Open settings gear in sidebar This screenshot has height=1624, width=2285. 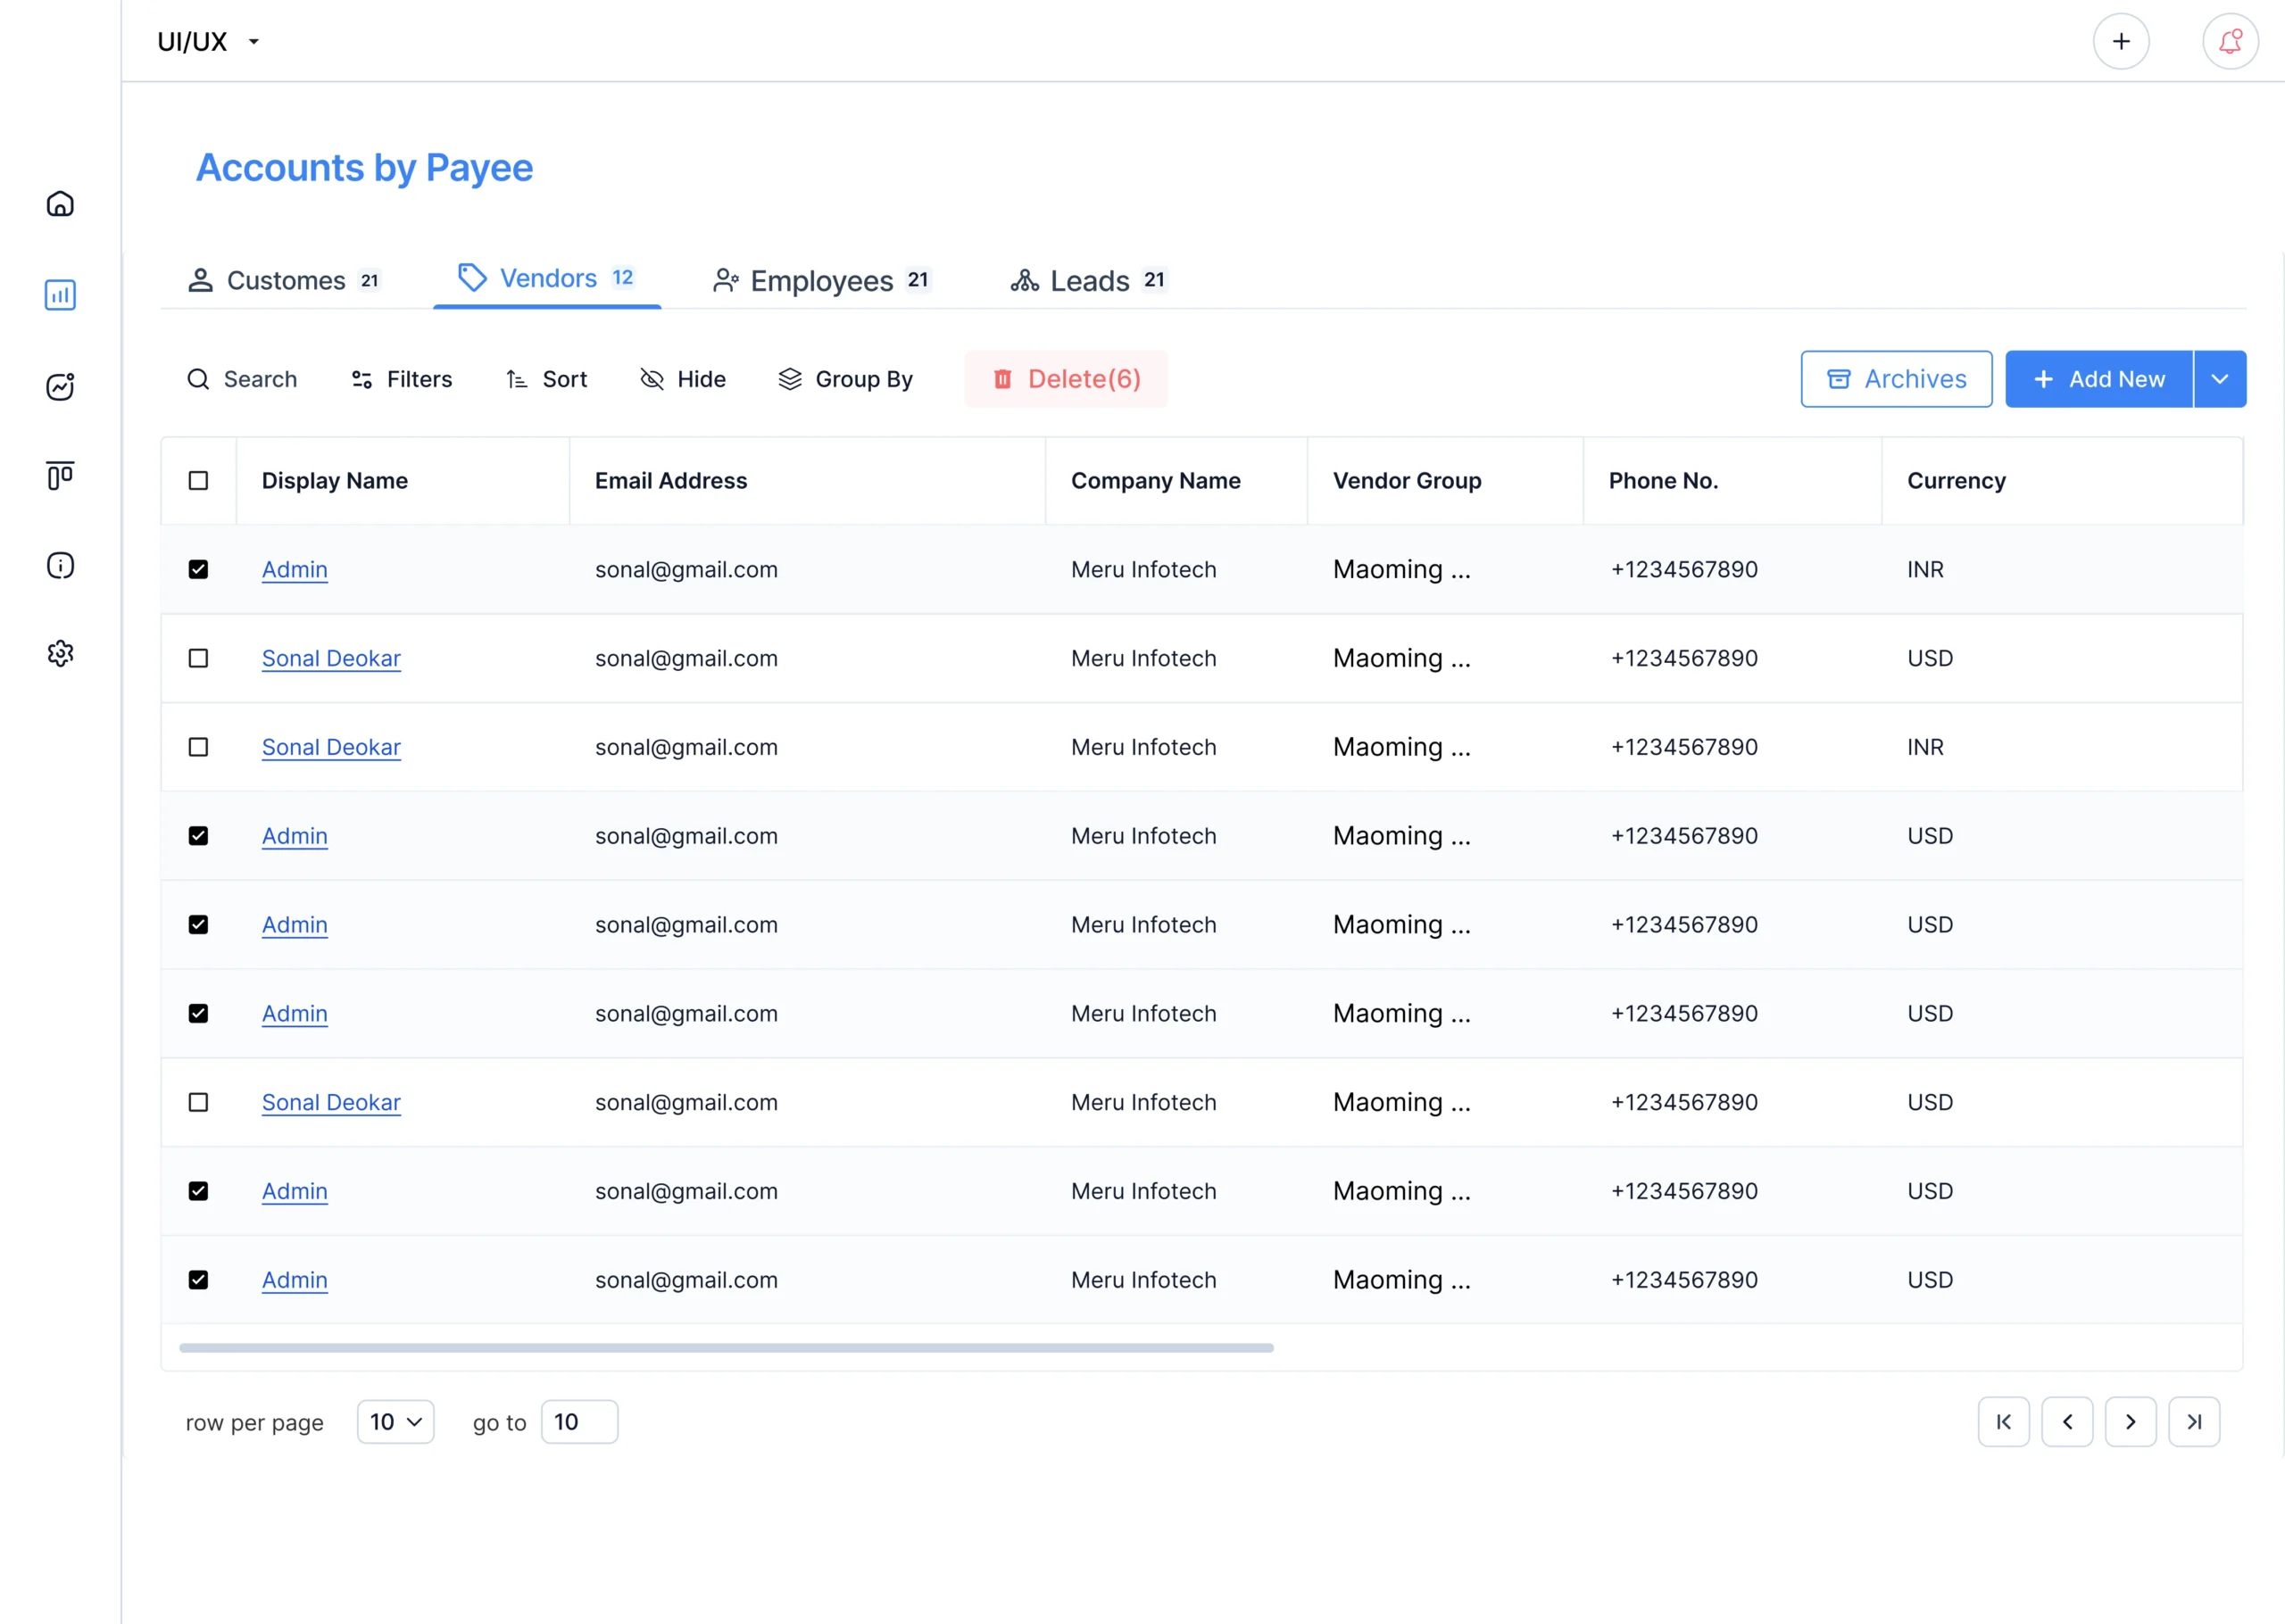60,654
